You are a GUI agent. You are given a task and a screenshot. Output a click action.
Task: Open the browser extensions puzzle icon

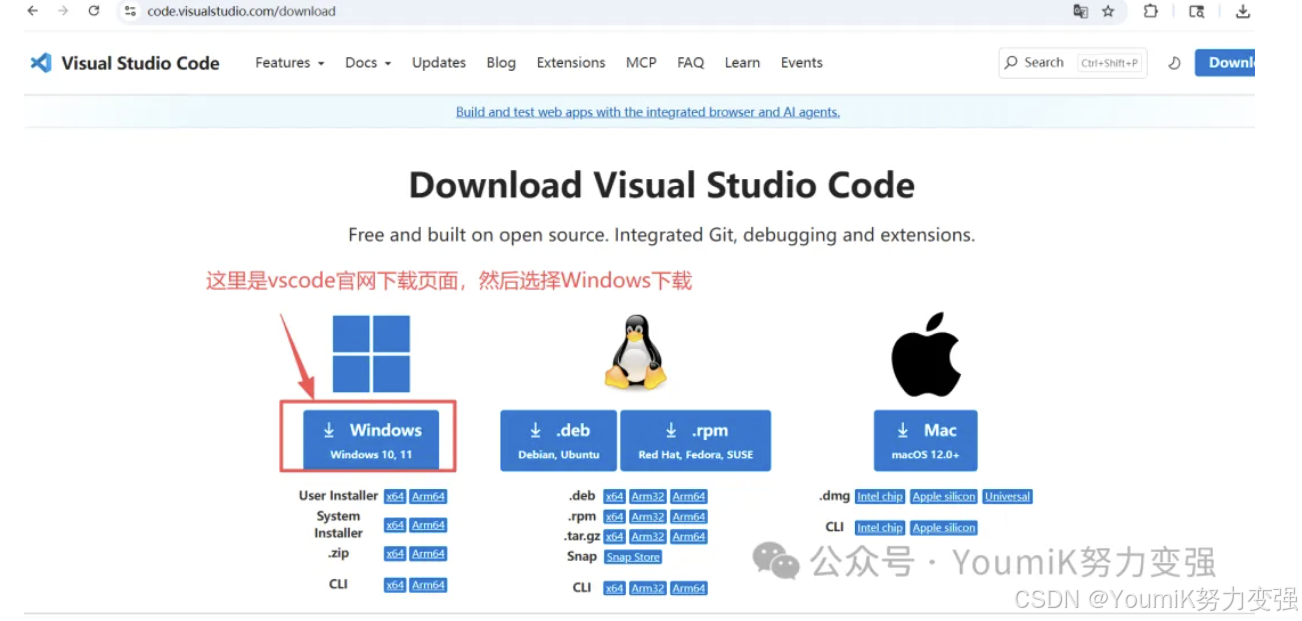[1151, 11]
